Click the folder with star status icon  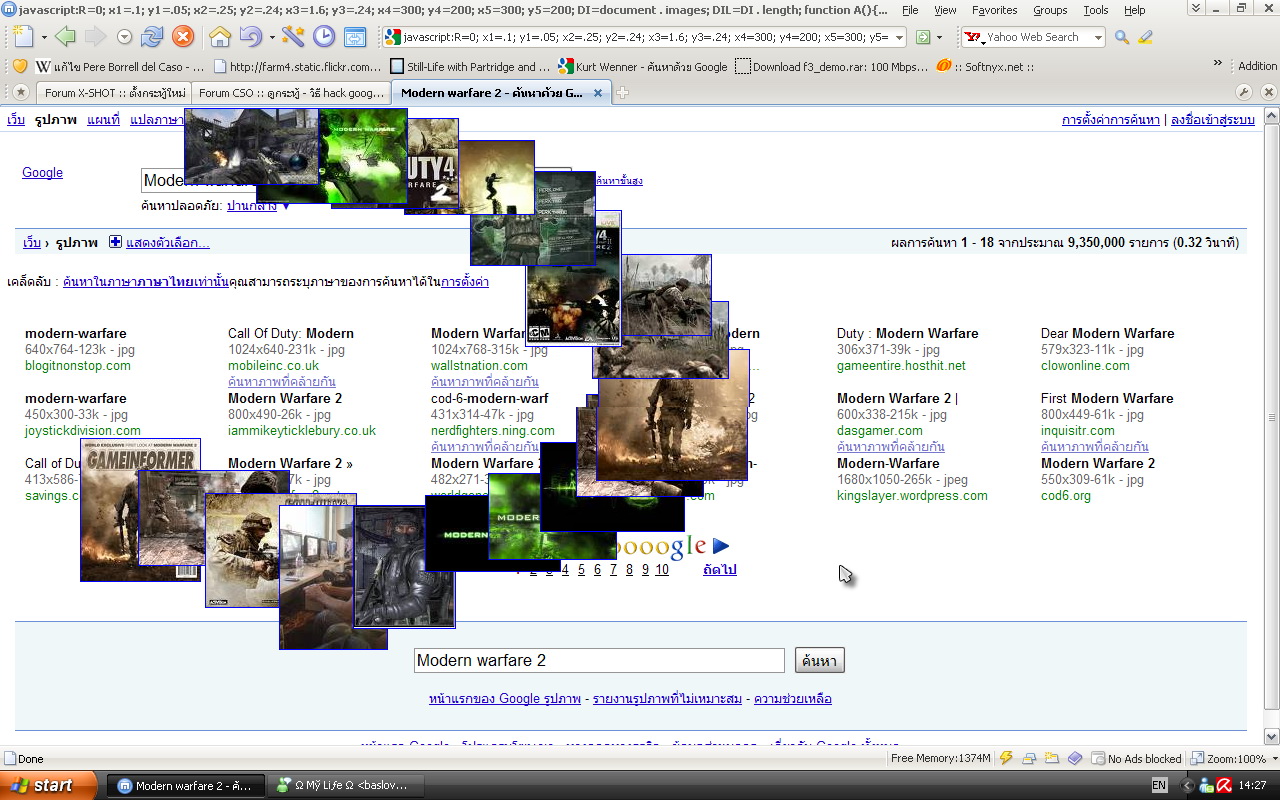(x=1052, y=758)
